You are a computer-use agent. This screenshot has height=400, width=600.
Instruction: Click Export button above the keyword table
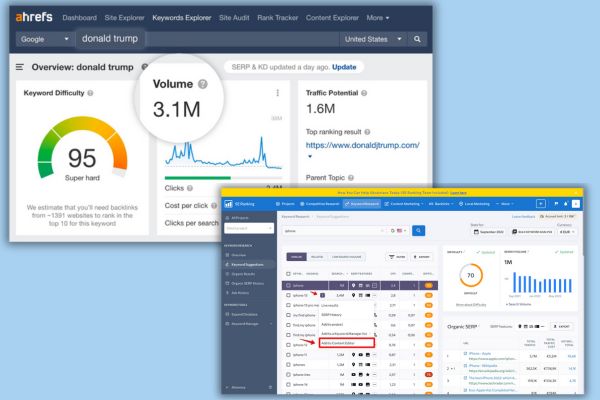(x=421, y=257)
